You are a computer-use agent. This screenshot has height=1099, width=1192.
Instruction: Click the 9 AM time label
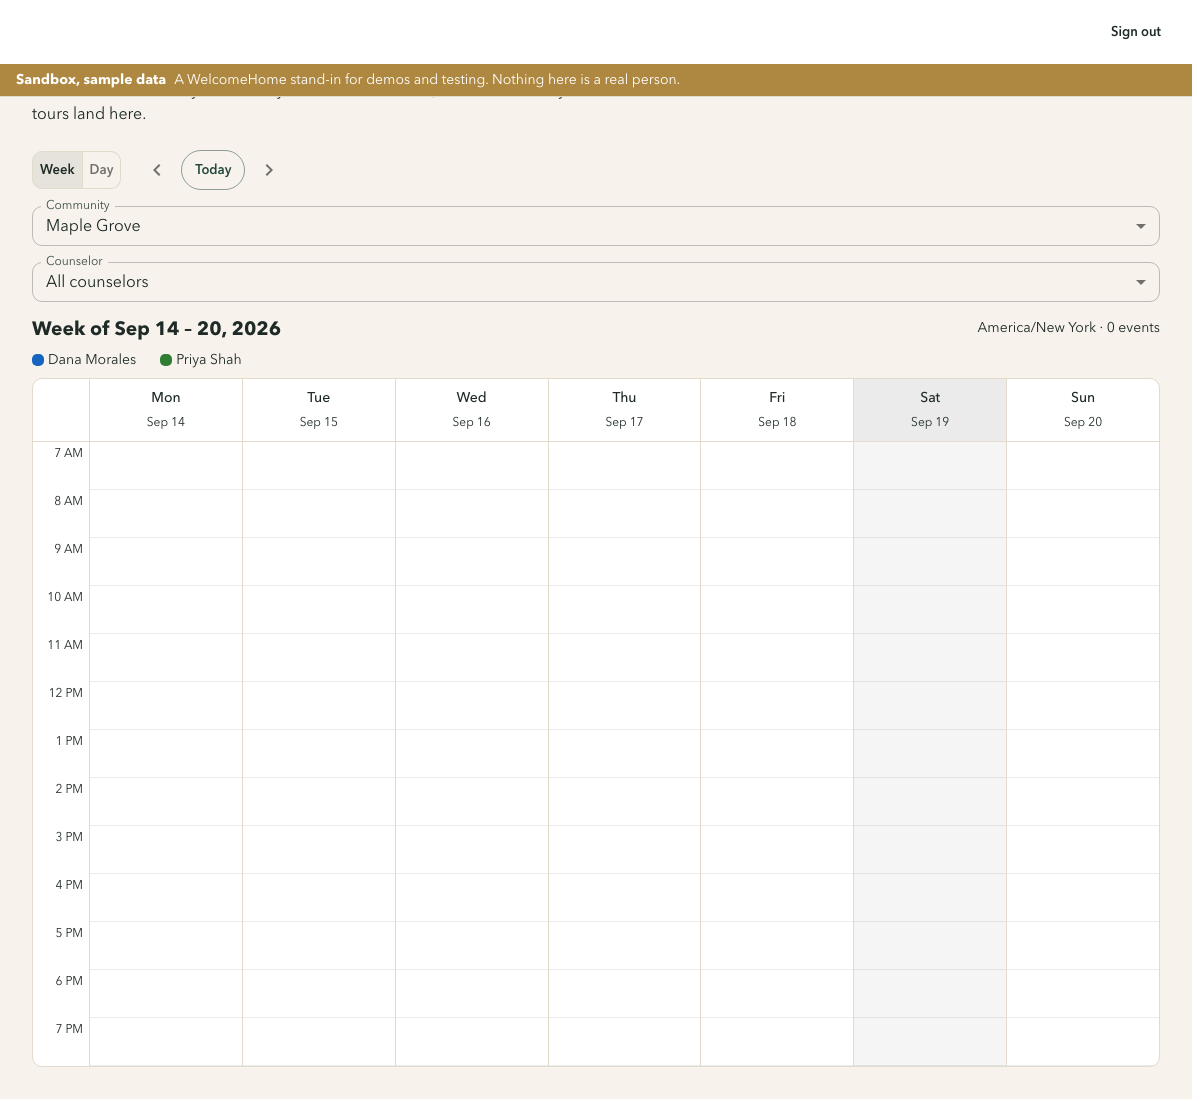coord(68,549)
